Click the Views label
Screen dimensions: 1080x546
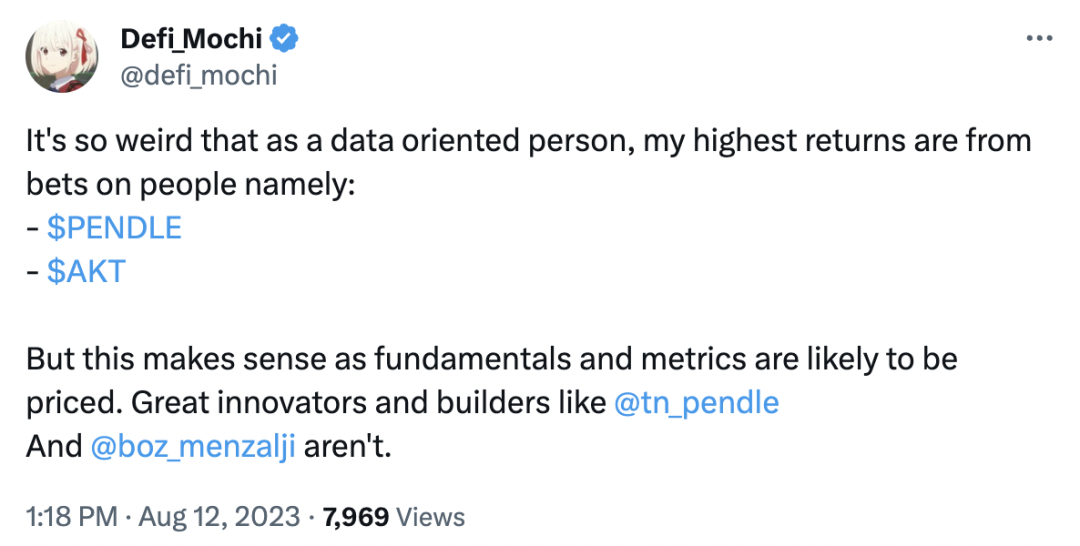point(431,517)
